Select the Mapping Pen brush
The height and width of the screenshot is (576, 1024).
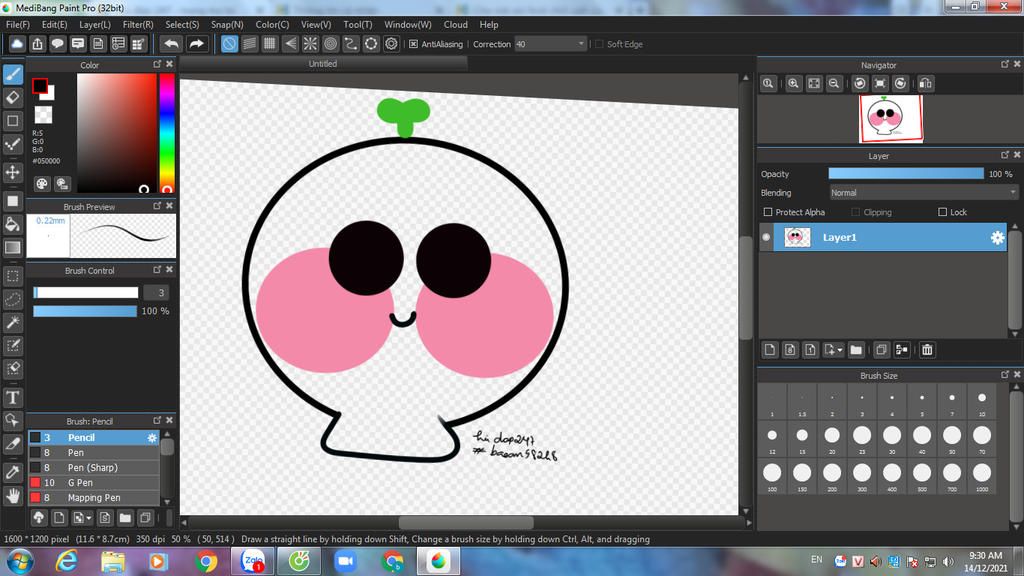pyautogui.click(x=93, y=498)
